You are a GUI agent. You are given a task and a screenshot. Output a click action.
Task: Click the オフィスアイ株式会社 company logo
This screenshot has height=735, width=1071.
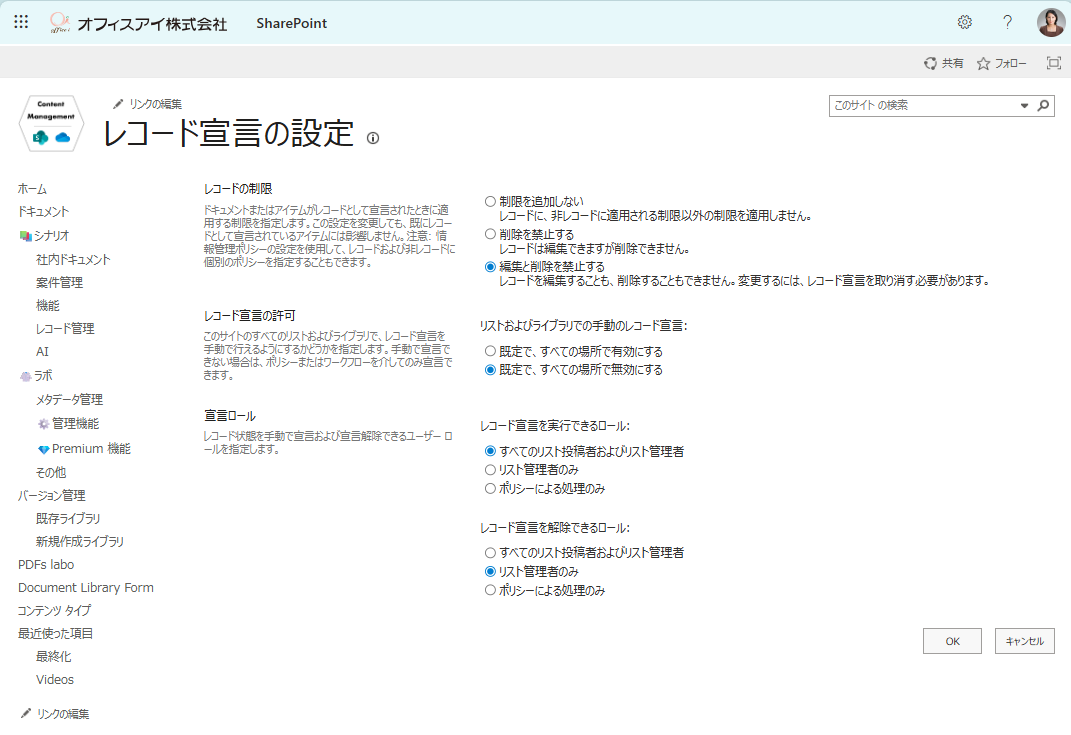tap(139, 23)
